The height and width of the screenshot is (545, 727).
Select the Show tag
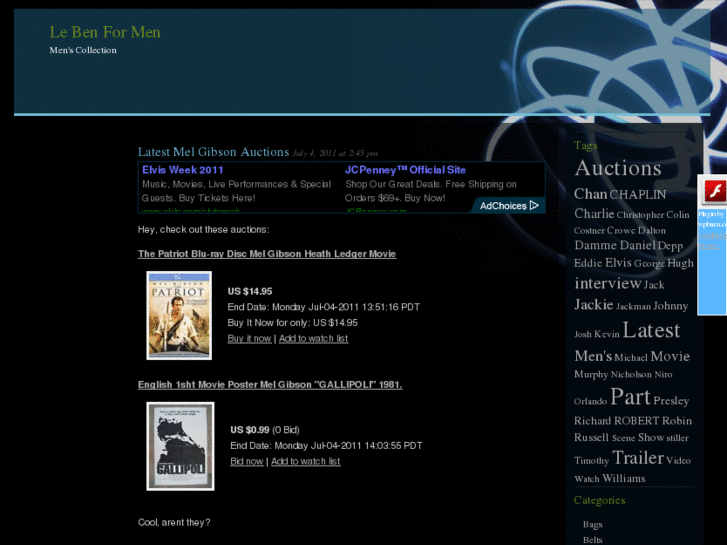point(651,437)
